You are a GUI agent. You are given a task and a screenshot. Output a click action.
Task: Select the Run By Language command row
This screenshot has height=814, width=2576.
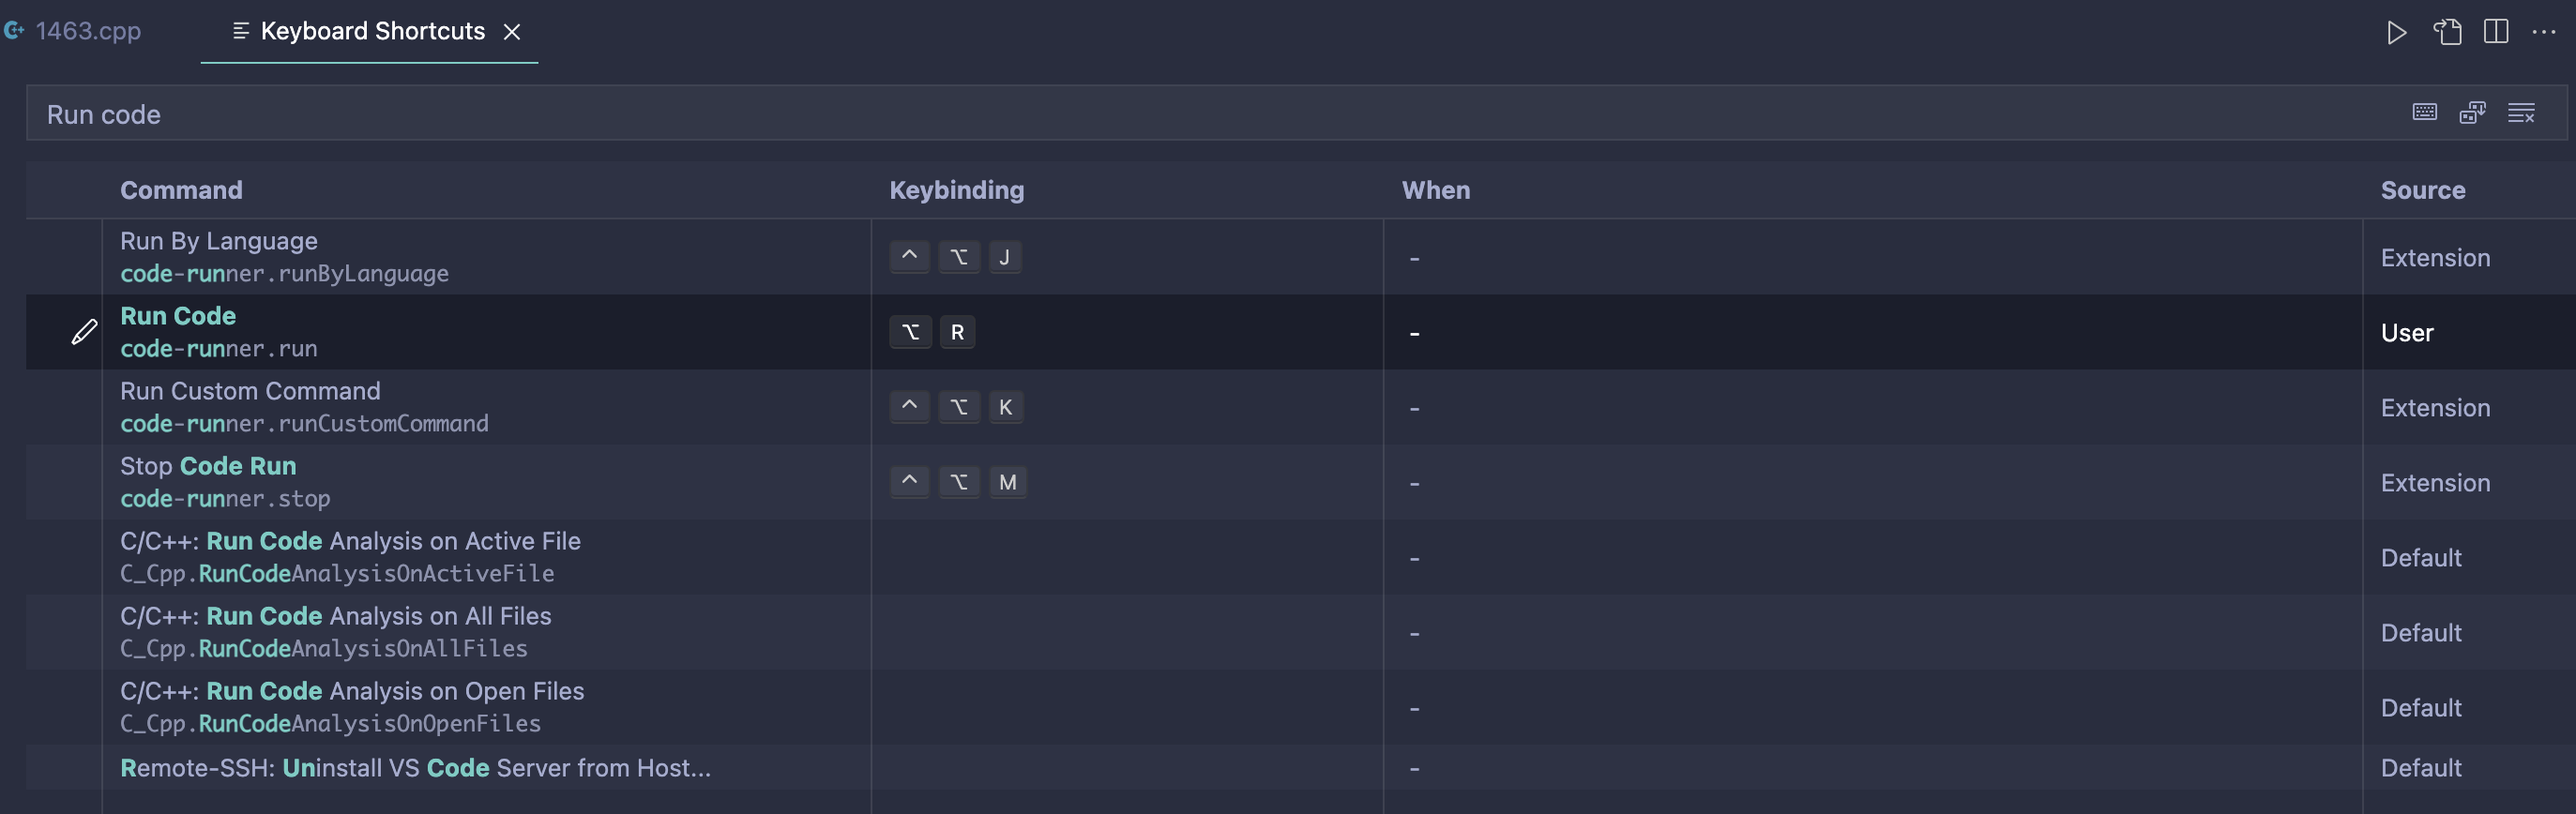click(x=1300, y=257)
